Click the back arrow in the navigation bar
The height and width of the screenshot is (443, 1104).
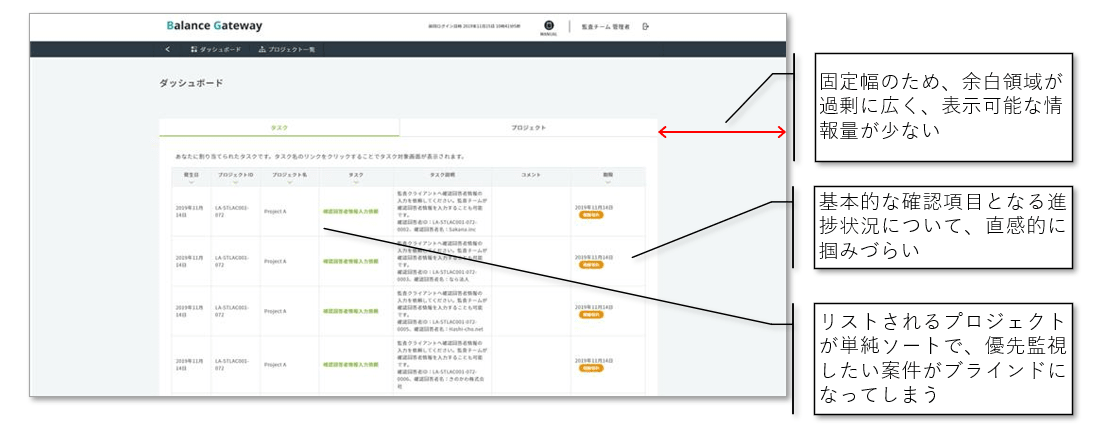(x=168, y=49)
